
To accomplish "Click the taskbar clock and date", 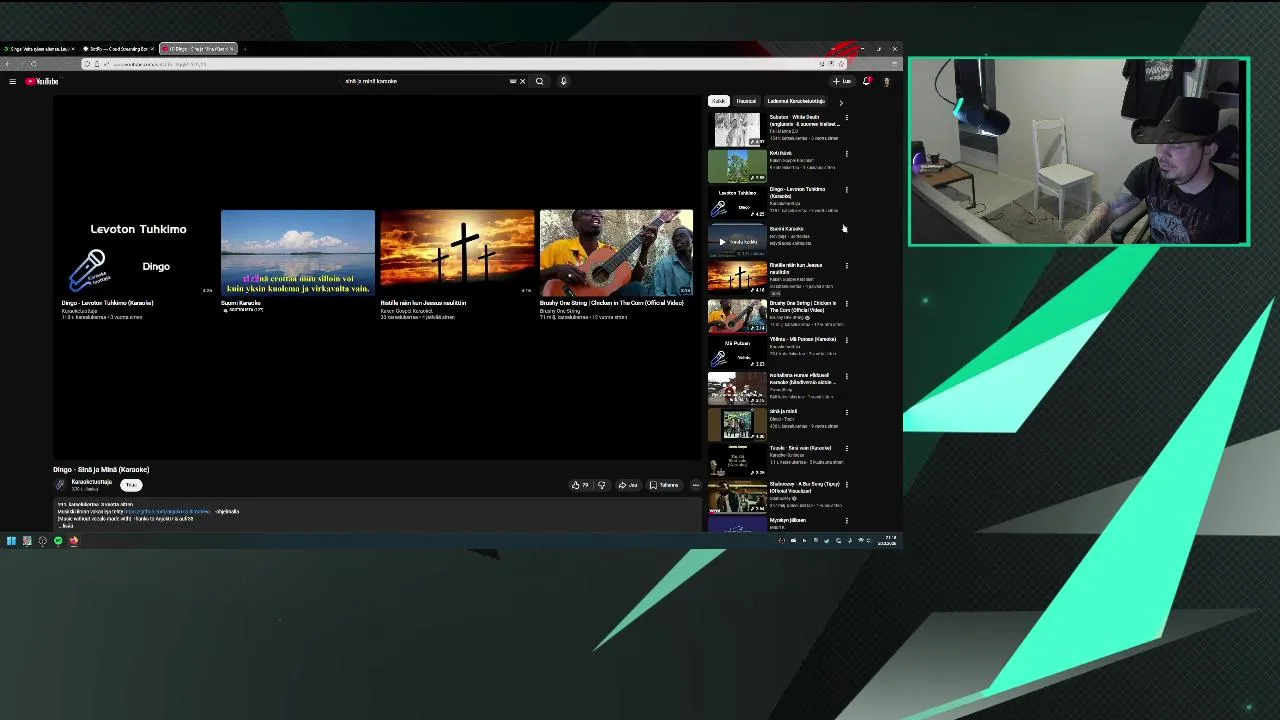I will click(887, 541).
